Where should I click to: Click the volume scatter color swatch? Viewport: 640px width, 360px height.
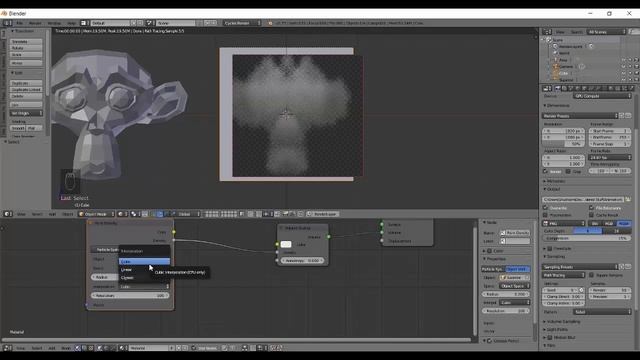click(286, 244)
